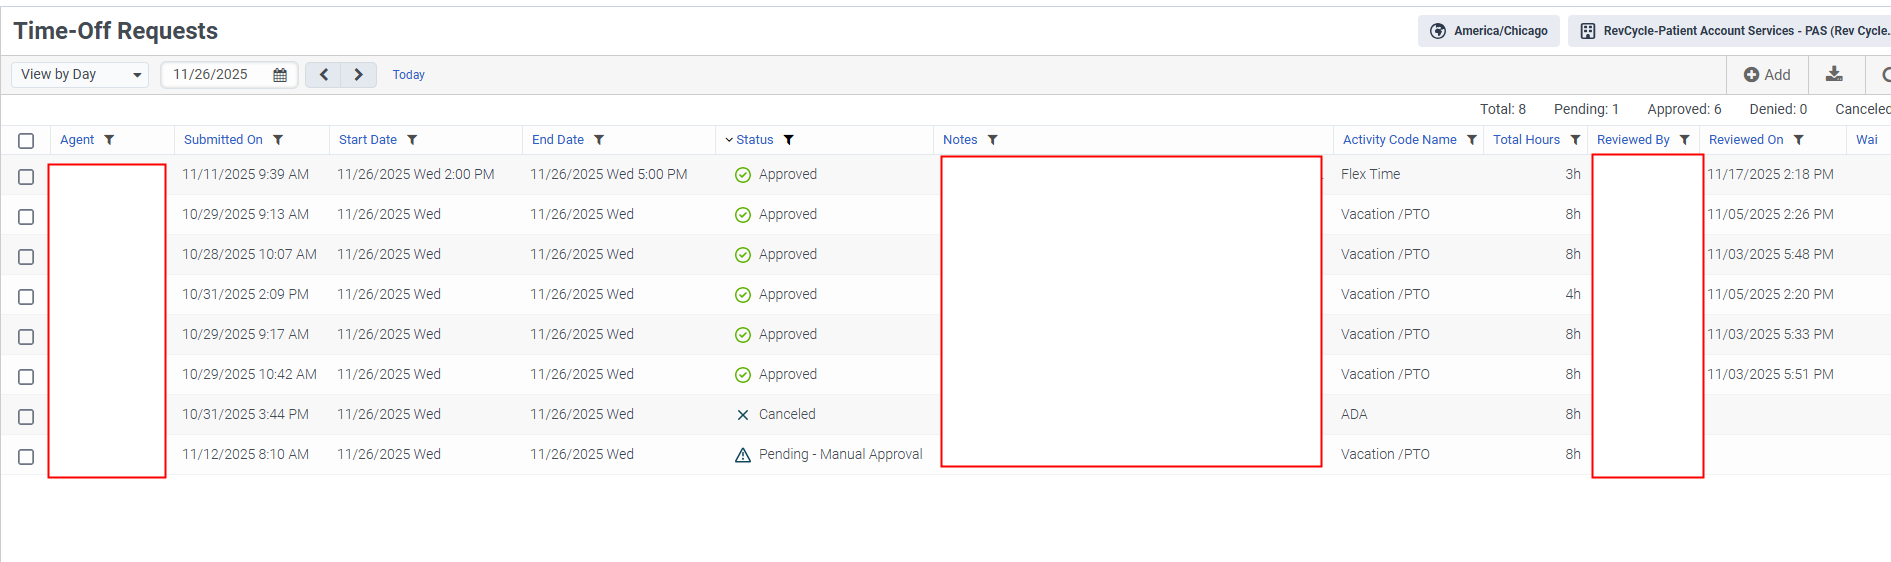Click the download export icon
This screenshot has width=1891, height=562.
pyautogui.click(x=1834, y=74)
